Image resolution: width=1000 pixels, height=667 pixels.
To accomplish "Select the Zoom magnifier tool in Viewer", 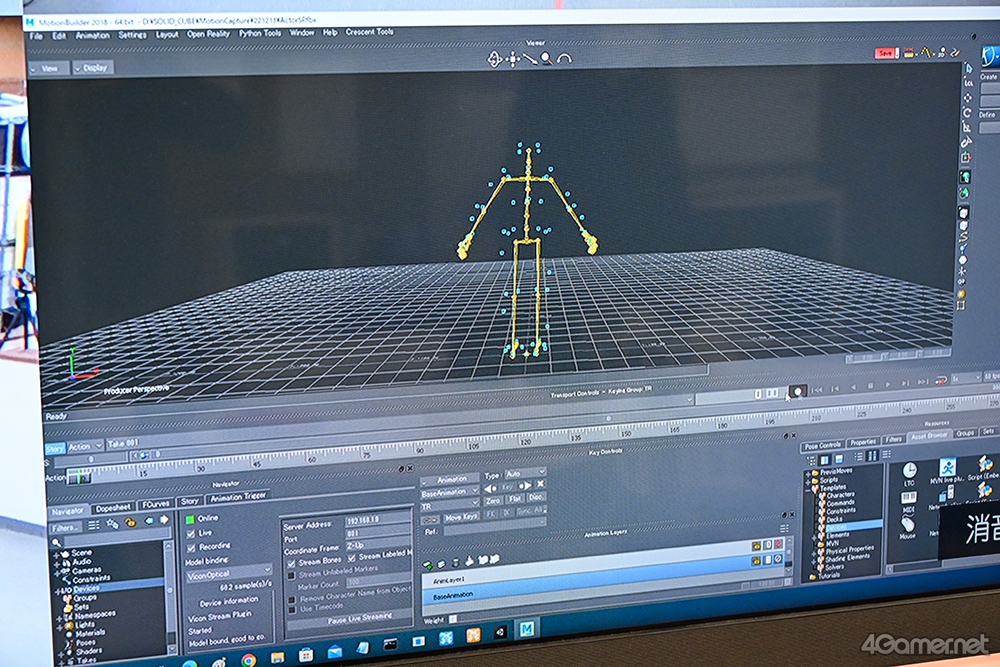I will (547, 59).
